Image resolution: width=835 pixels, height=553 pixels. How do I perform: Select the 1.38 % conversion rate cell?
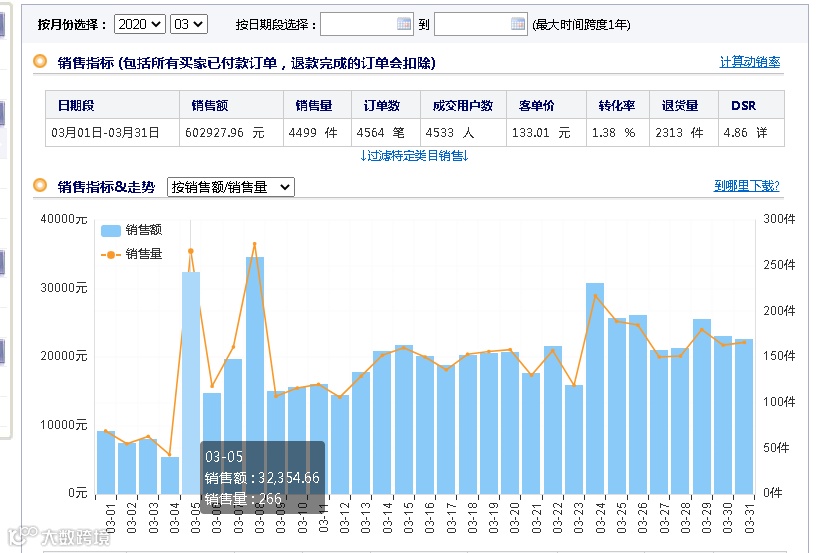(x=618, y=133)
